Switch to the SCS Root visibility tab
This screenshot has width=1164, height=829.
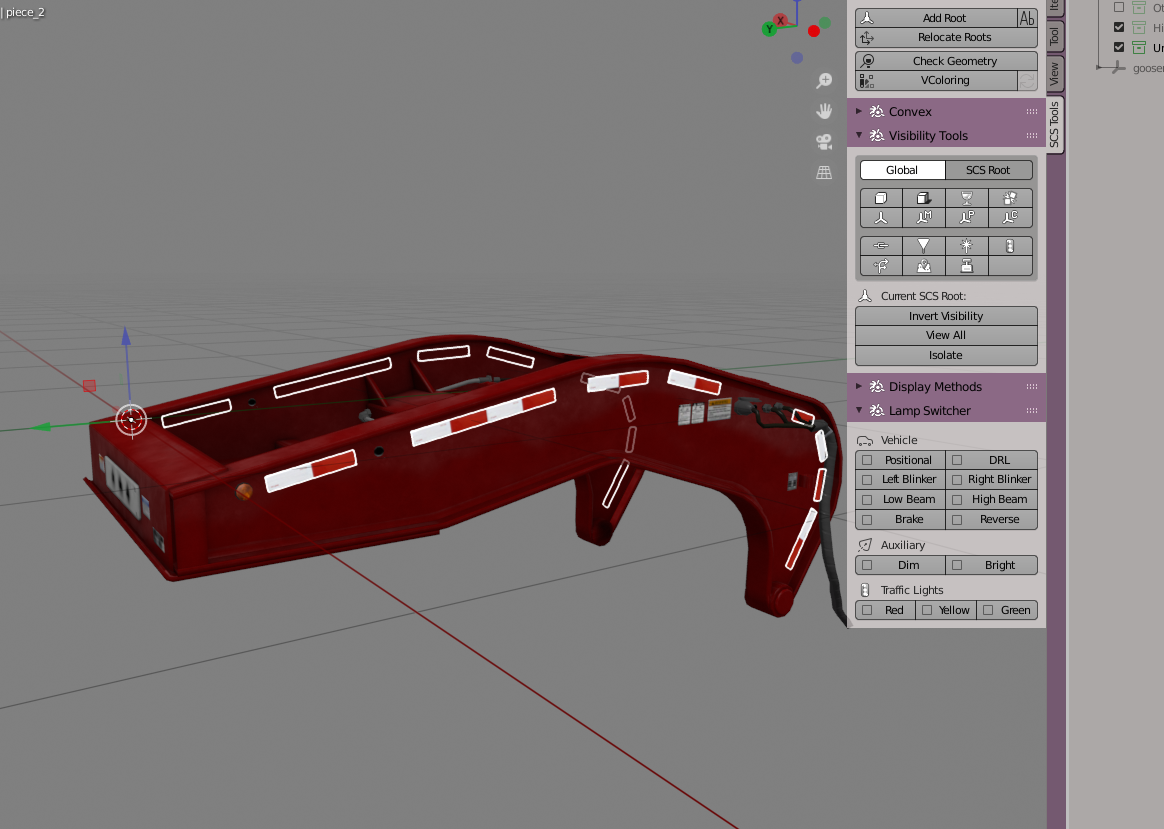coord(989,169)
